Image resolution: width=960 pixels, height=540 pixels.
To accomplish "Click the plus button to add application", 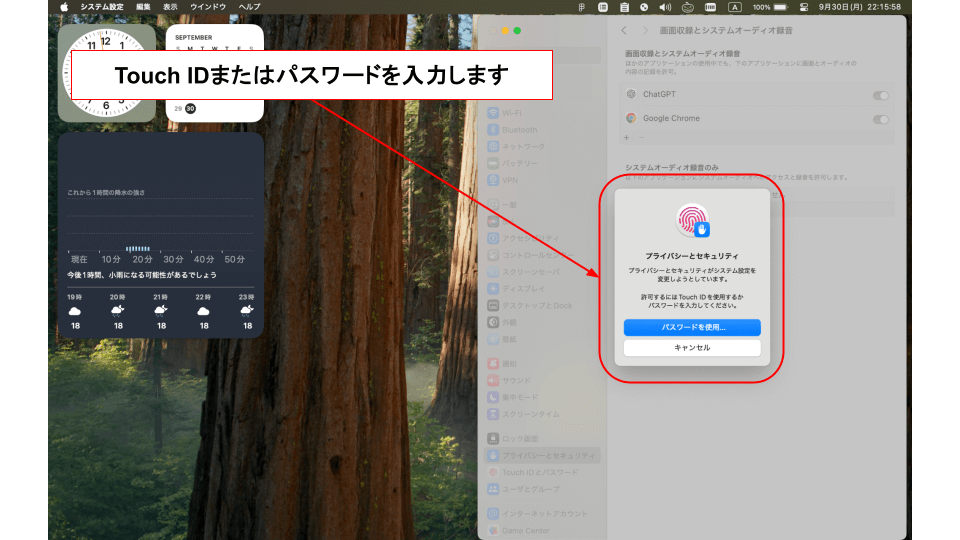I will [x=627, y=137].
